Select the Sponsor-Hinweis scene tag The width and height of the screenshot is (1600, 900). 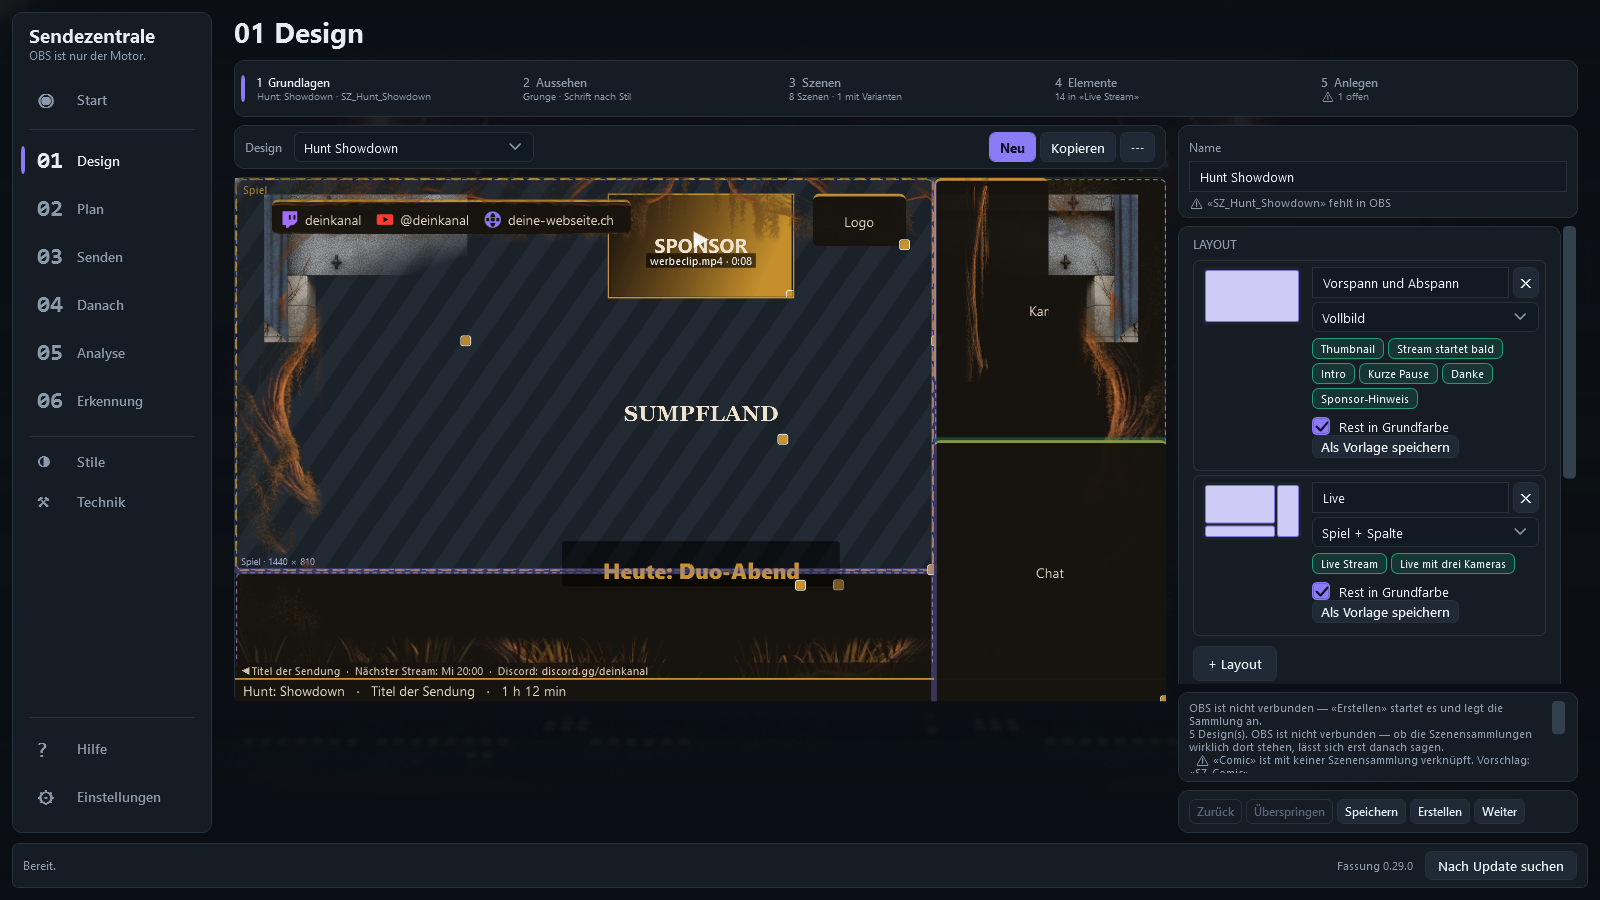click(1364, 399)
